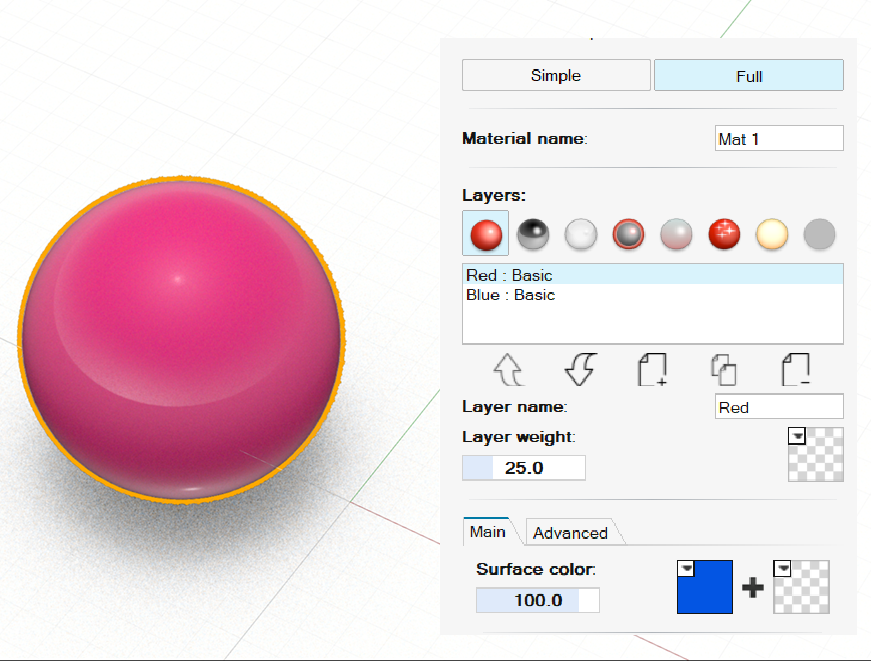This screenshot has width=871, height=661.
Task: Open the layer weight texture slot dropdown arrow
Action: (797, 436)
